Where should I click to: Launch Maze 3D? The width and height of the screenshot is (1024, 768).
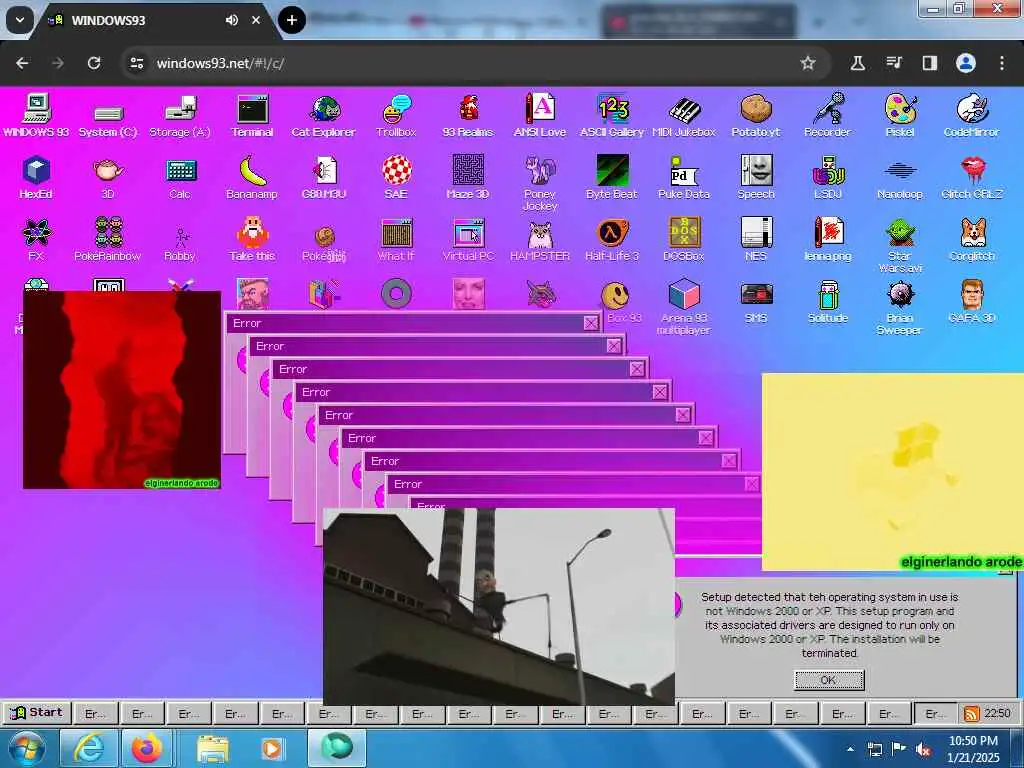click(x=468, y=177)
